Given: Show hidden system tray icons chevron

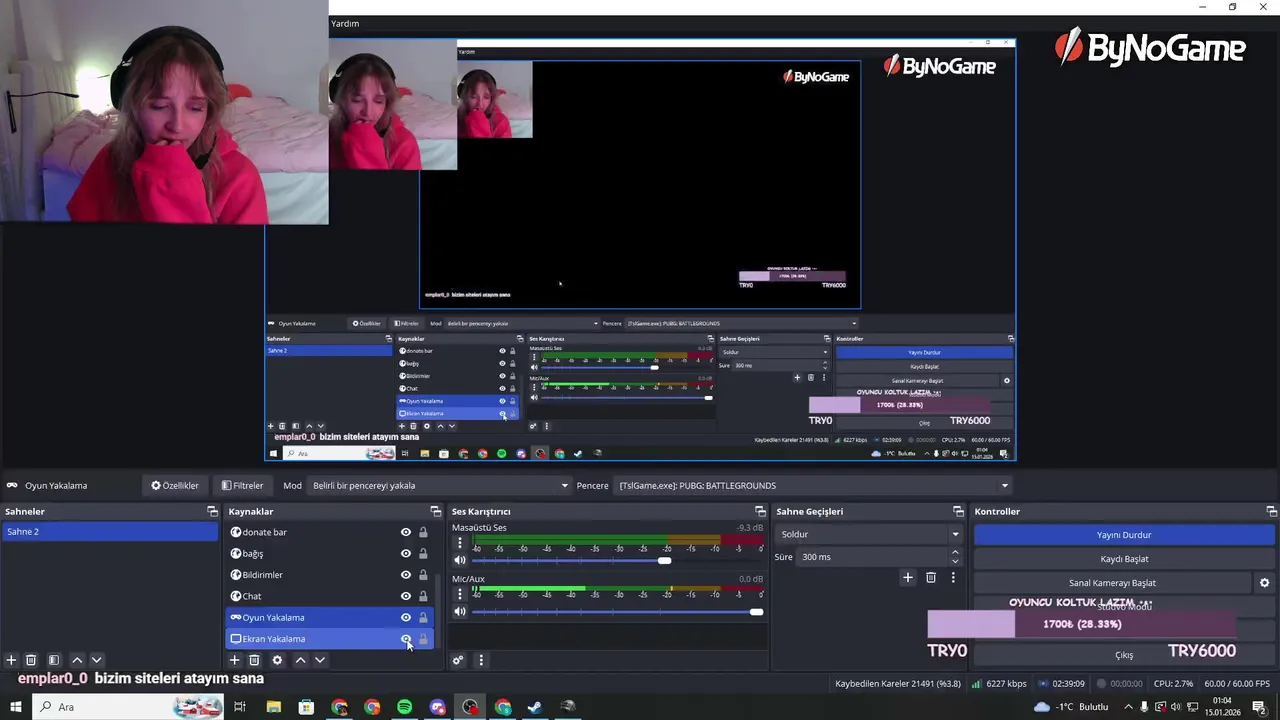Looking at the screenshot, I should [1129, 707].
